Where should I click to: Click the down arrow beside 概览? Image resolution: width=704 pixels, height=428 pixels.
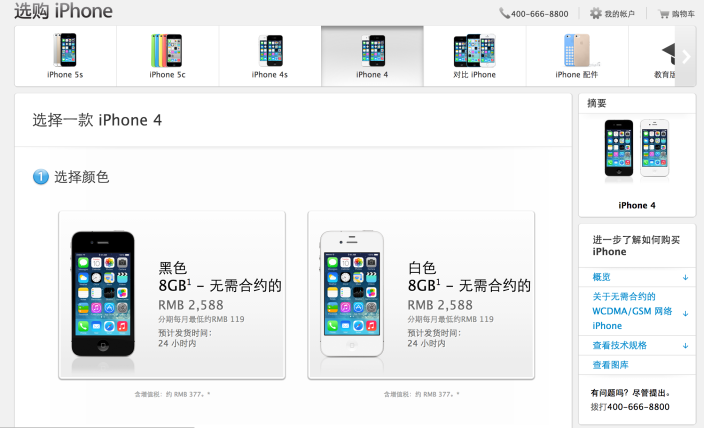[686, 278]
